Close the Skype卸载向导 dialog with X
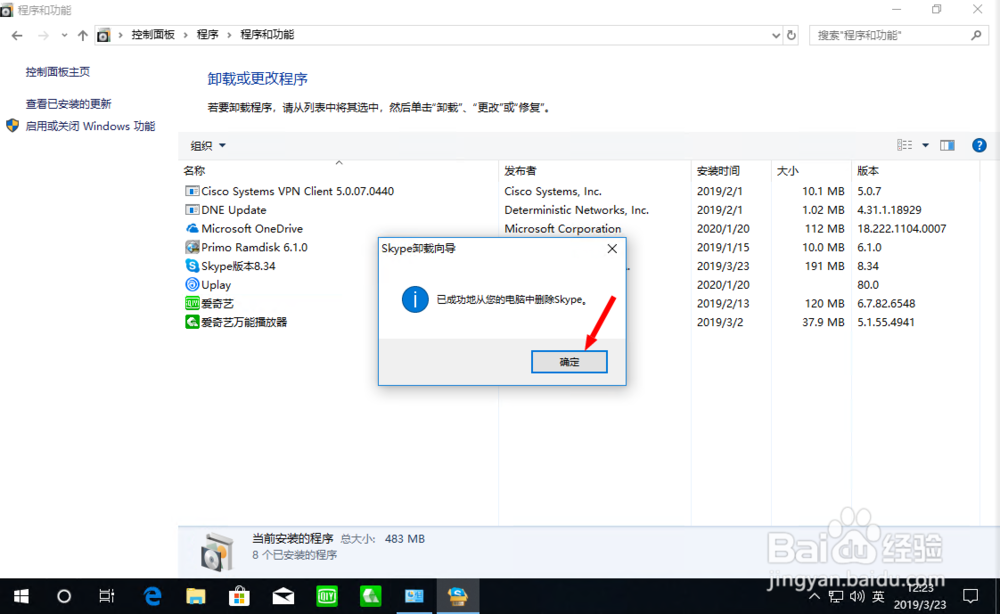Viewport: 1000px width, 614px height. pyautogui.click(x=612, y=249)
